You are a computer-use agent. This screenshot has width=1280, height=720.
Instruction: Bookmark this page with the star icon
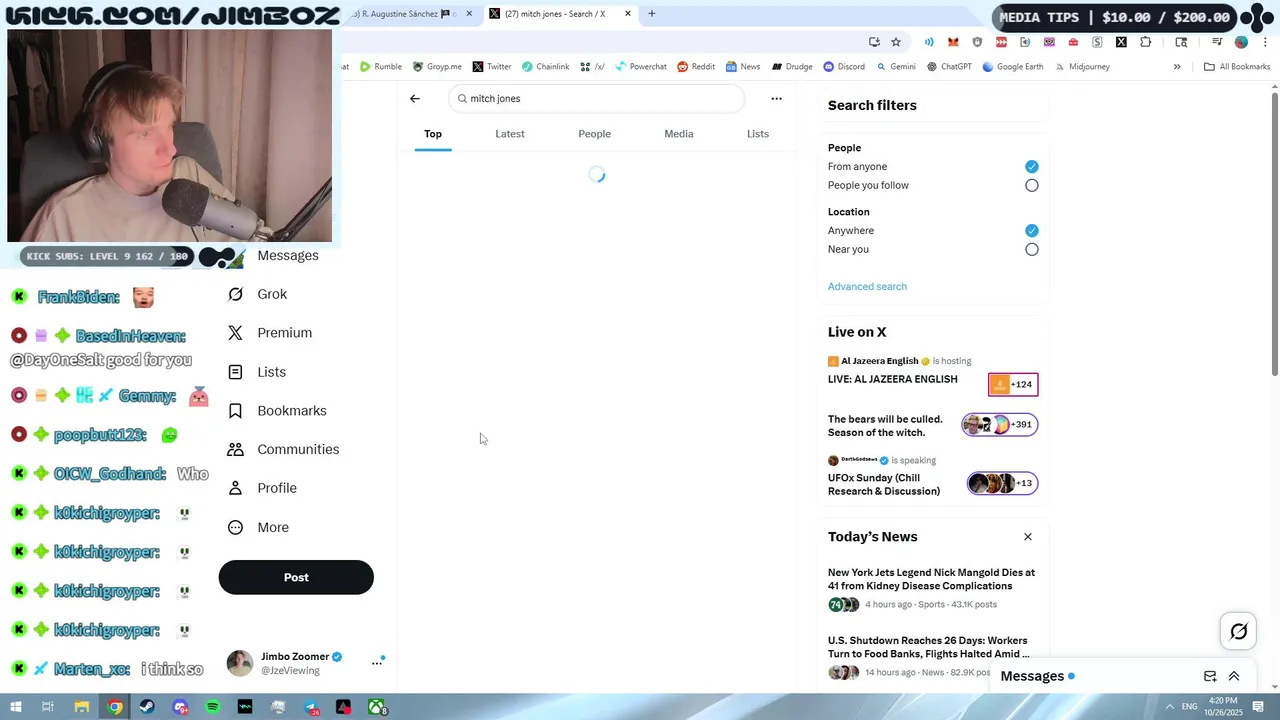[x=896, y=42]
